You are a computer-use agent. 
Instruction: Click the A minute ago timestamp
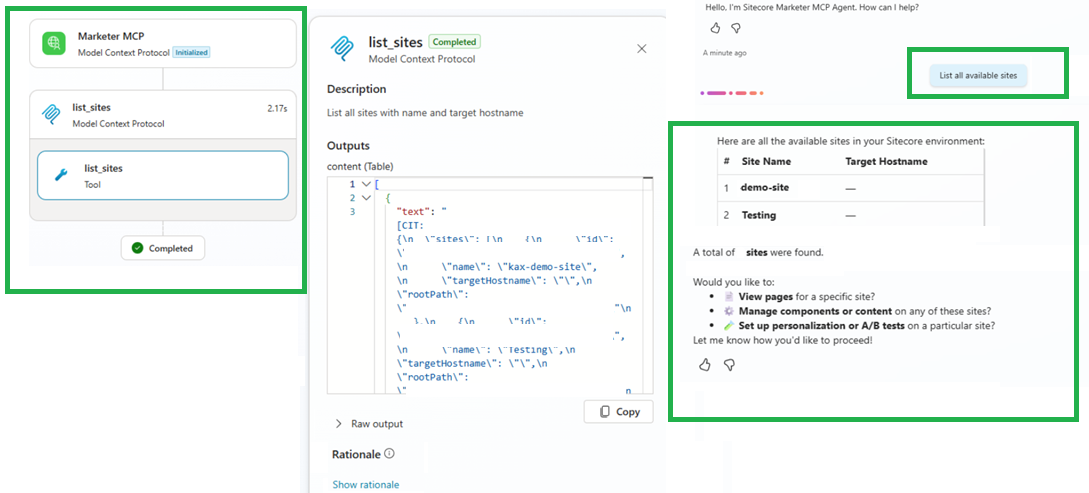(x=724, y=53)
